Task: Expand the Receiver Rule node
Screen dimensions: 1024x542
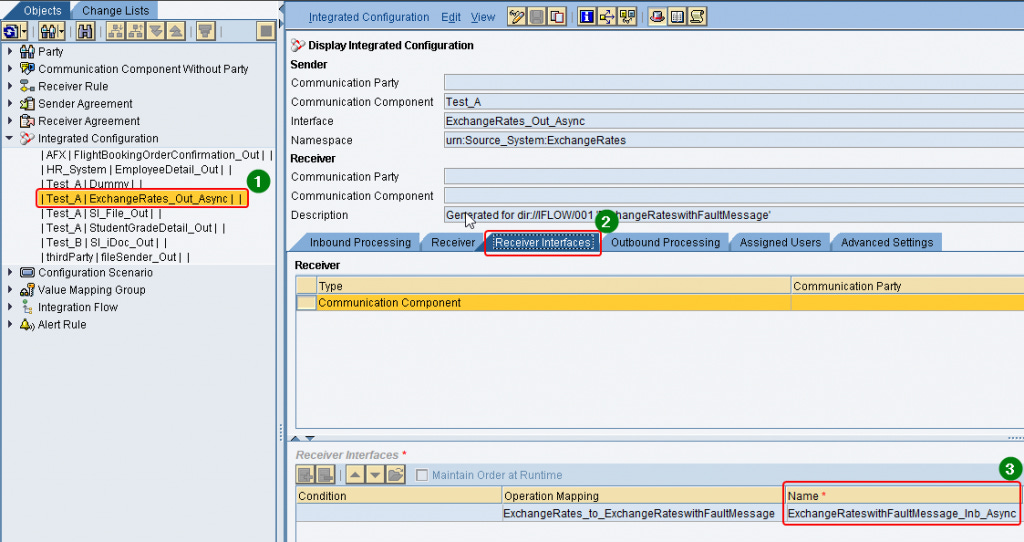Action: [10, 86]
